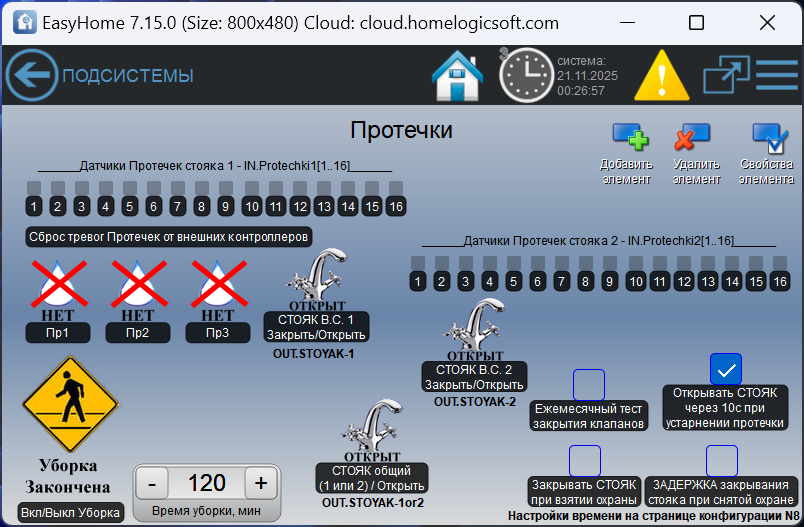Open the system clock icon

click(x=526, y=75)
